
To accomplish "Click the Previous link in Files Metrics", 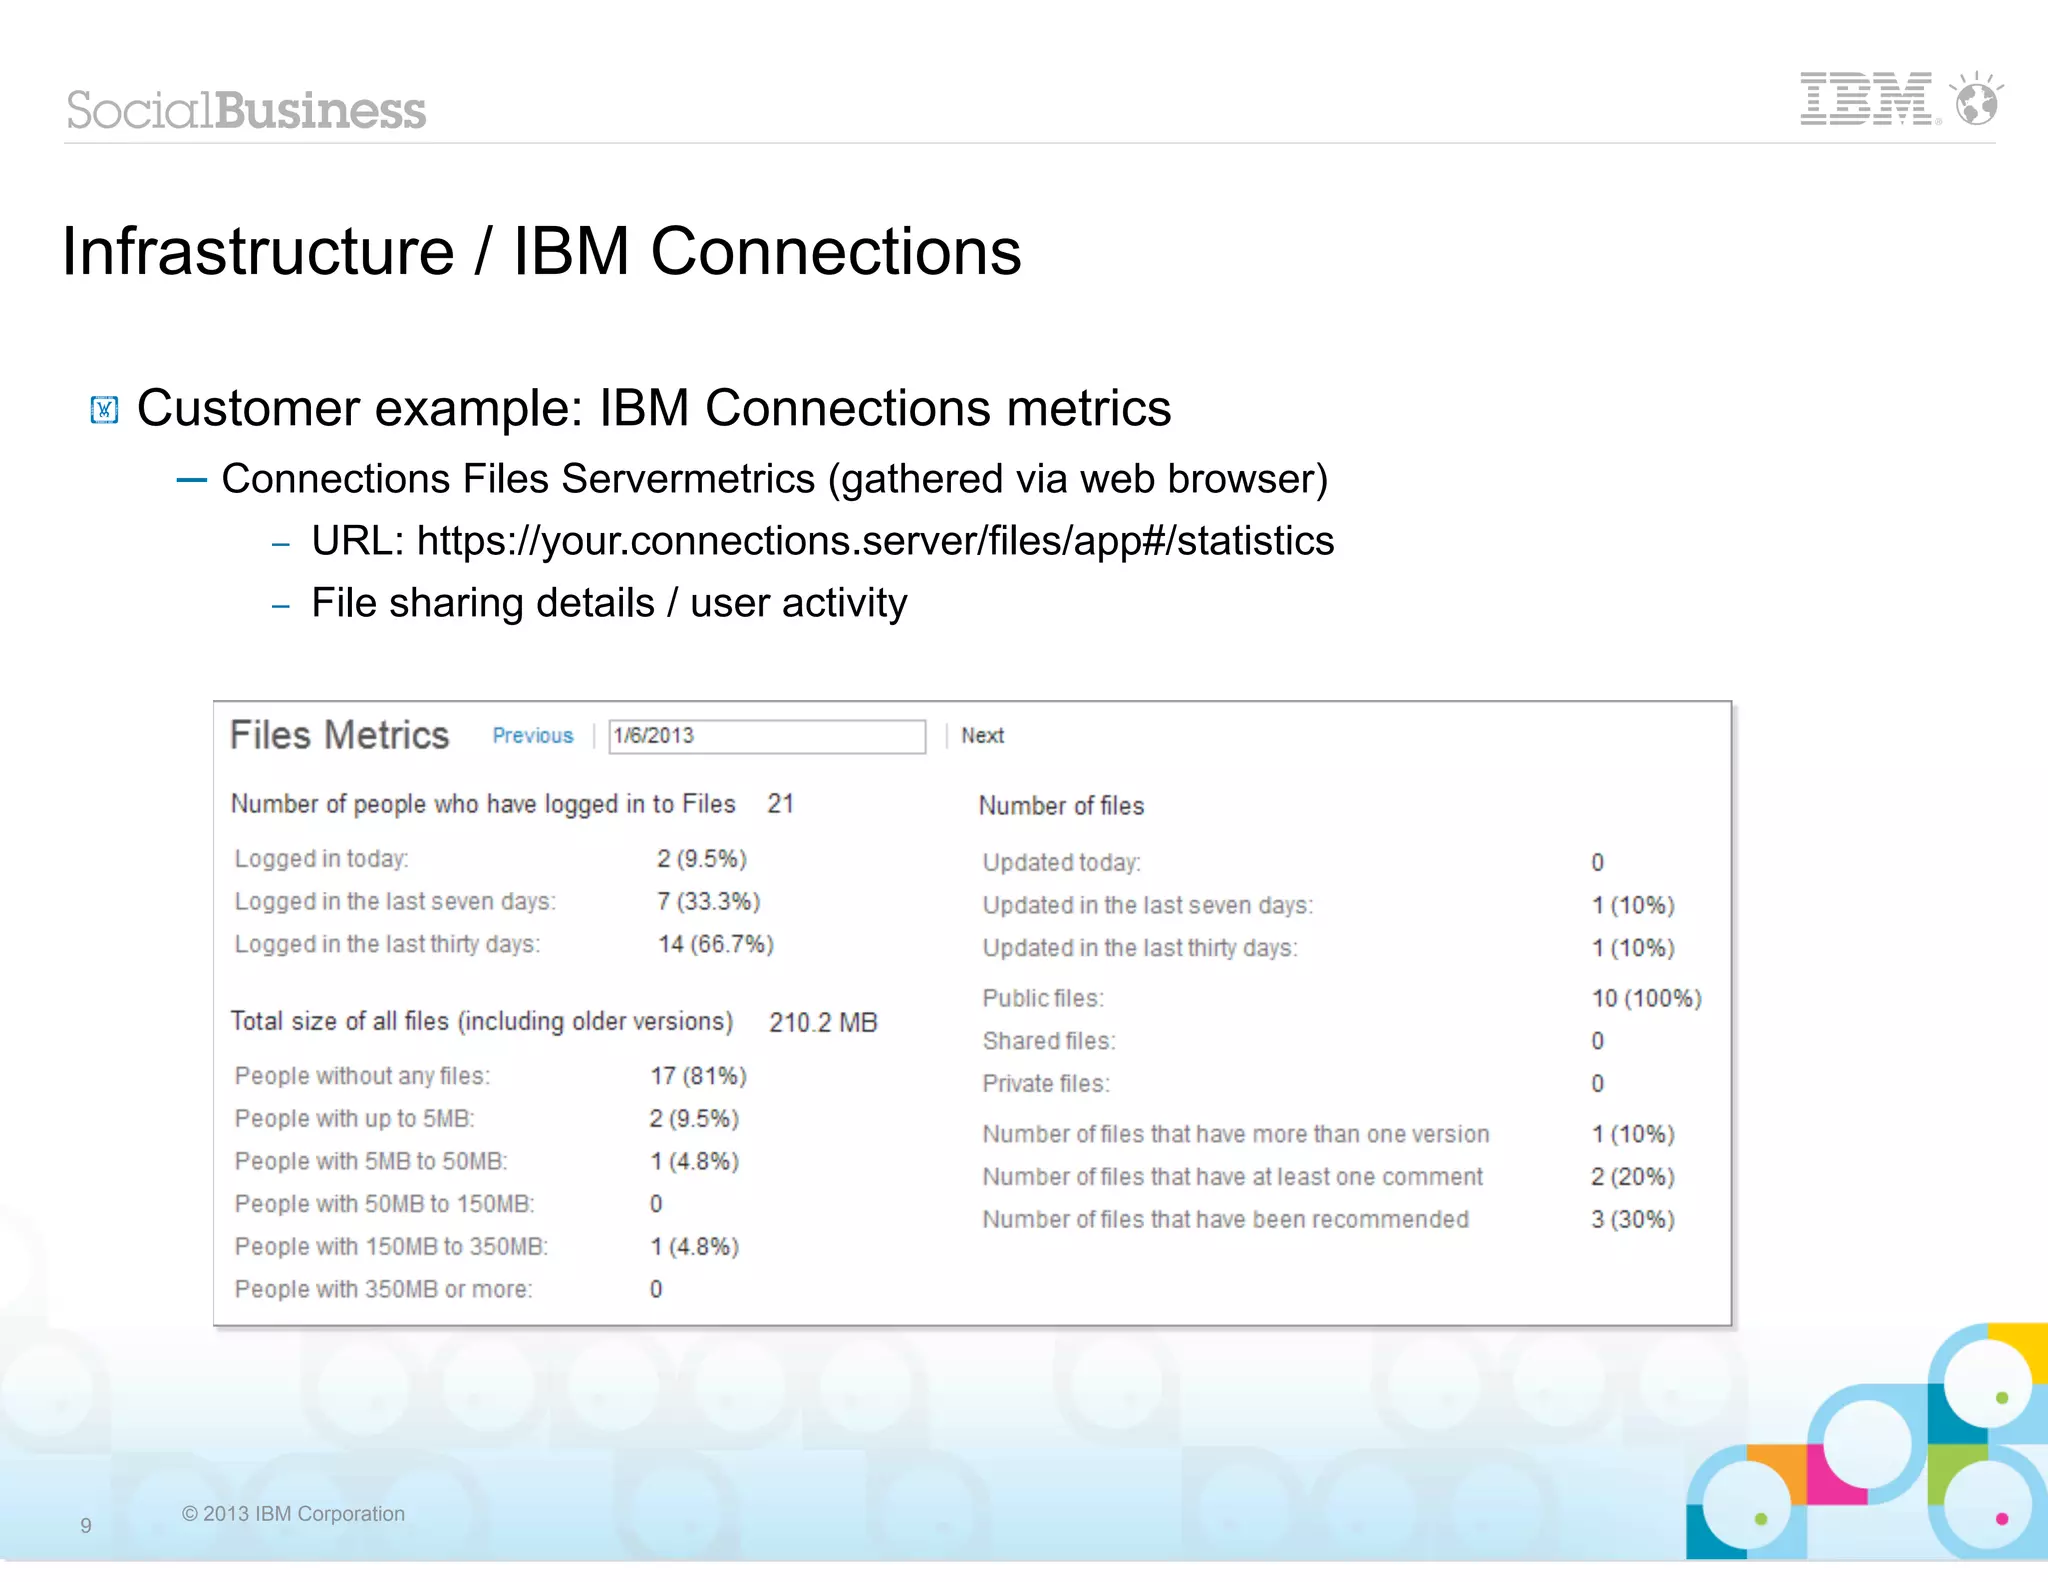I will tap(532, 735).
